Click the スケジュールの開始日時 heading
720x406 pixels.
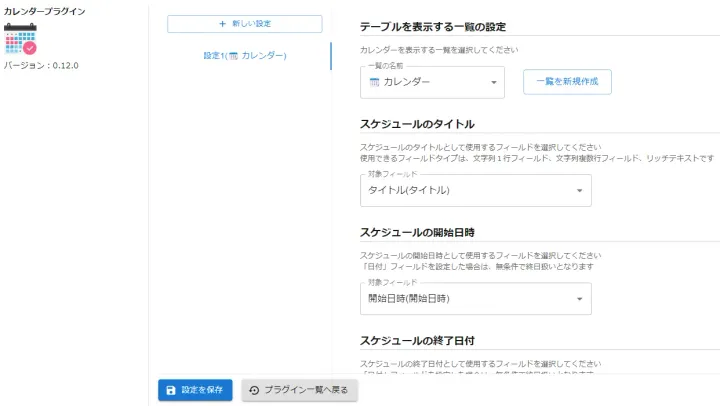(x=417, y=232)
